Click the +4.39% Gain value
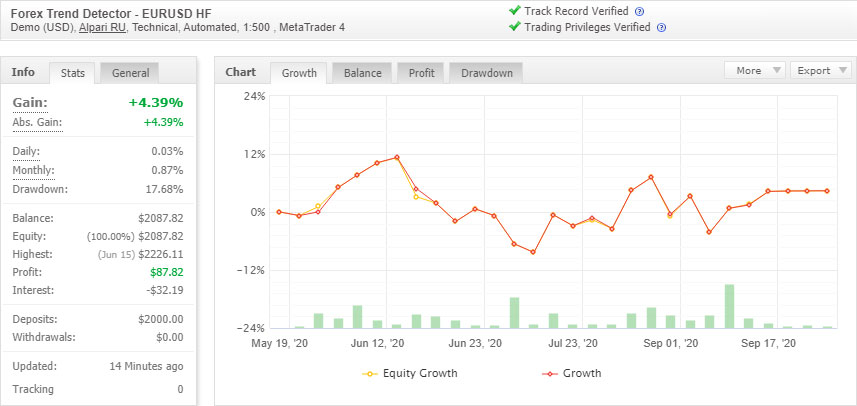The width and height of the screenshot is (857, 406). pyautogui.click(x=156, y=103)
